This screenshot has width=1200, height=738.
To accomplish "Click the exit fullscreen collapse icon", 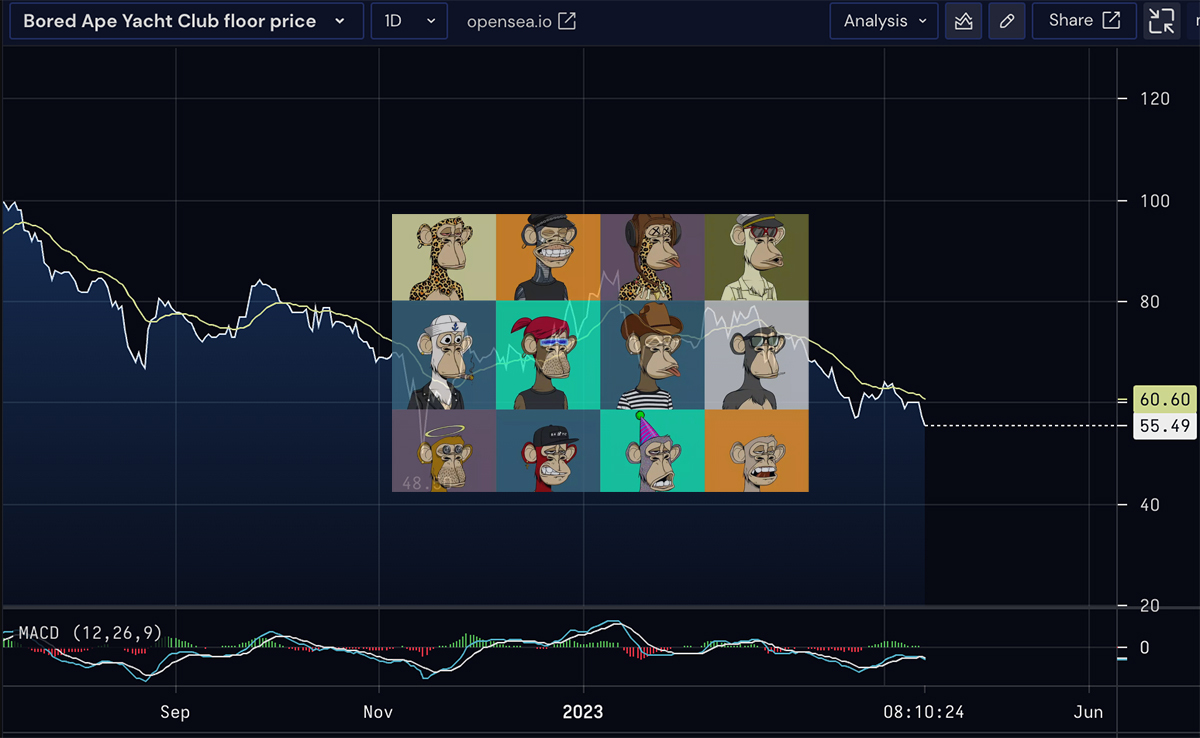I will pos(1162,21).
